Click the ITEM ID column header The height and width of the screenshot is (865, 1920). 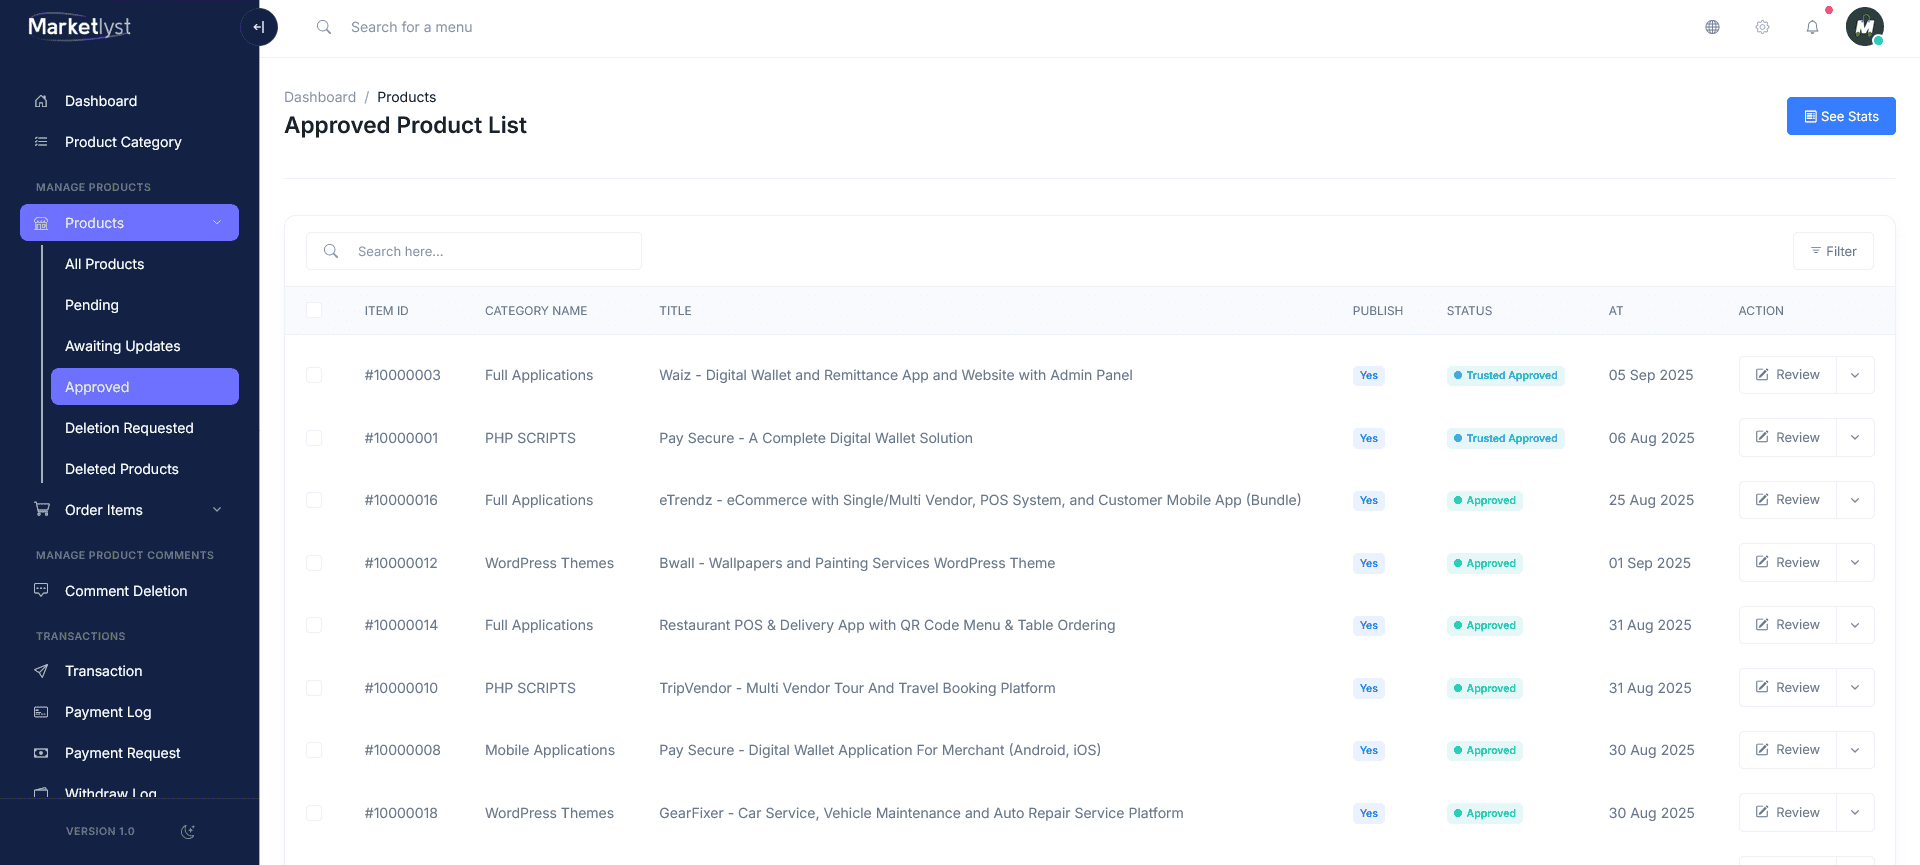(x=386, y=311)
